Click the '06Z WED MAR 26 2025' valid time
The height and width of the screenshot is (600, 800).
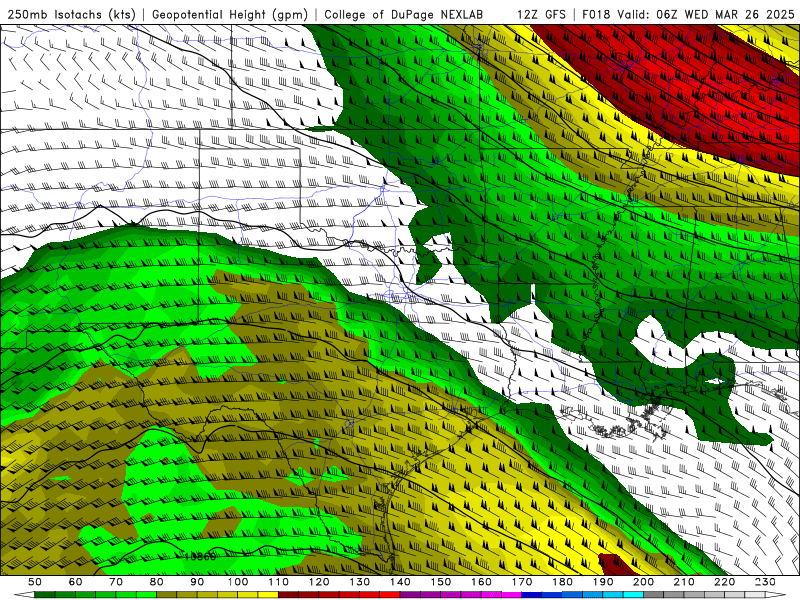725,14
